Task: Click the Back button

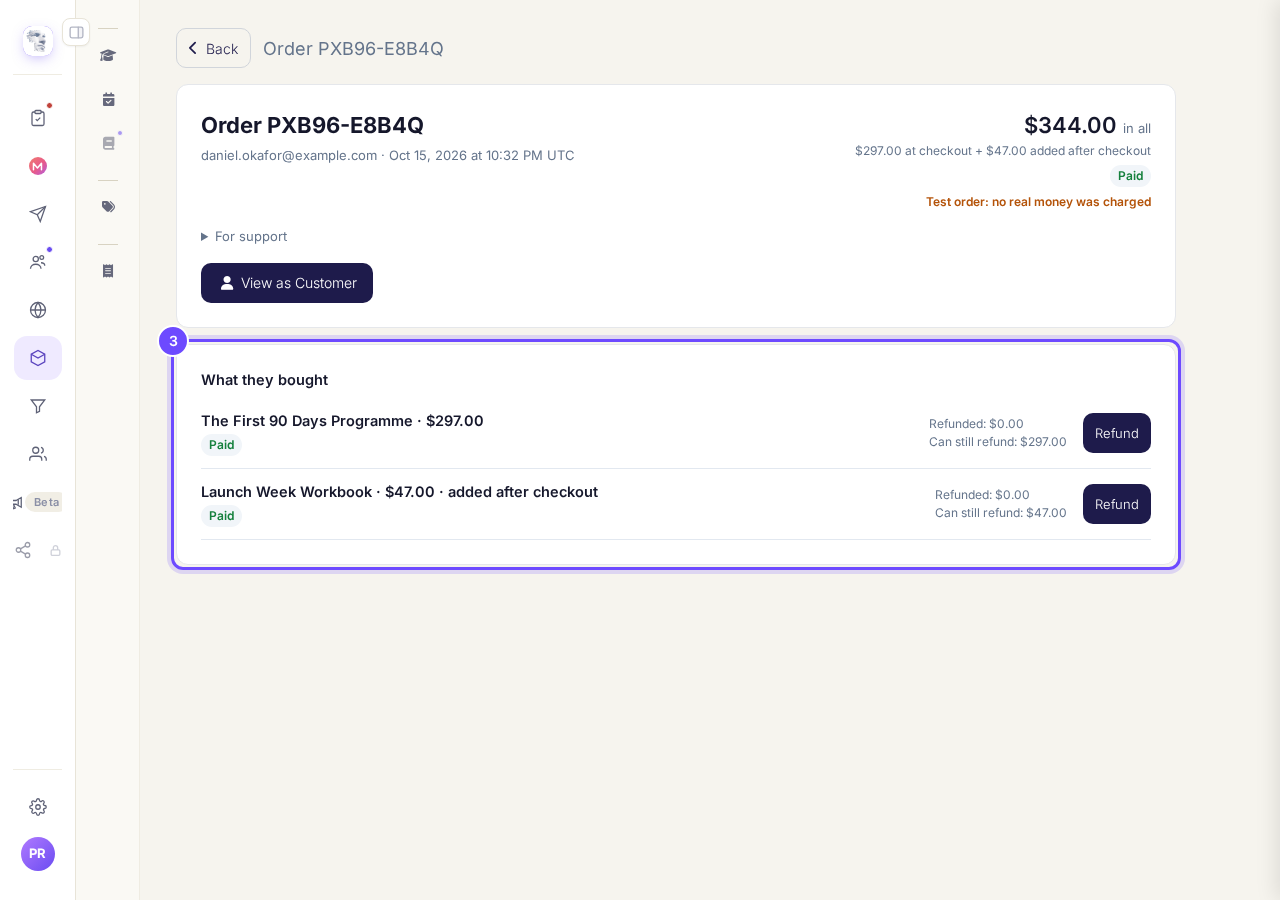Action: coord(213,48)
